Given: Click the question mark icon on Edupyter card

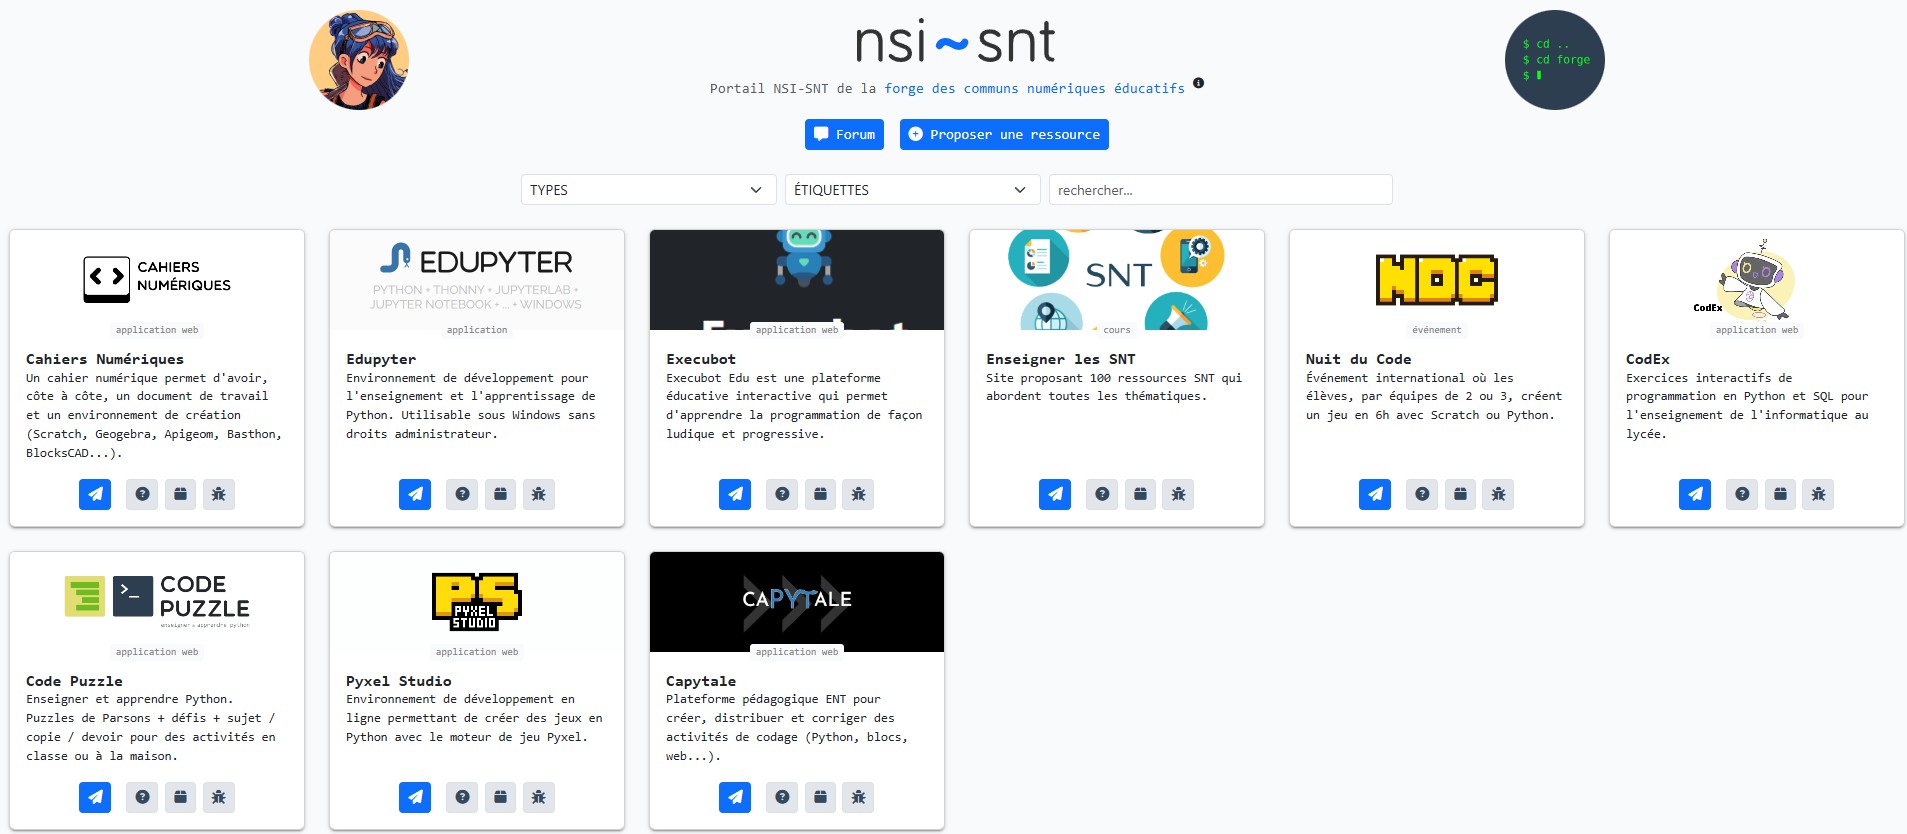Looking at the screenshot, I should pos(462,494).
